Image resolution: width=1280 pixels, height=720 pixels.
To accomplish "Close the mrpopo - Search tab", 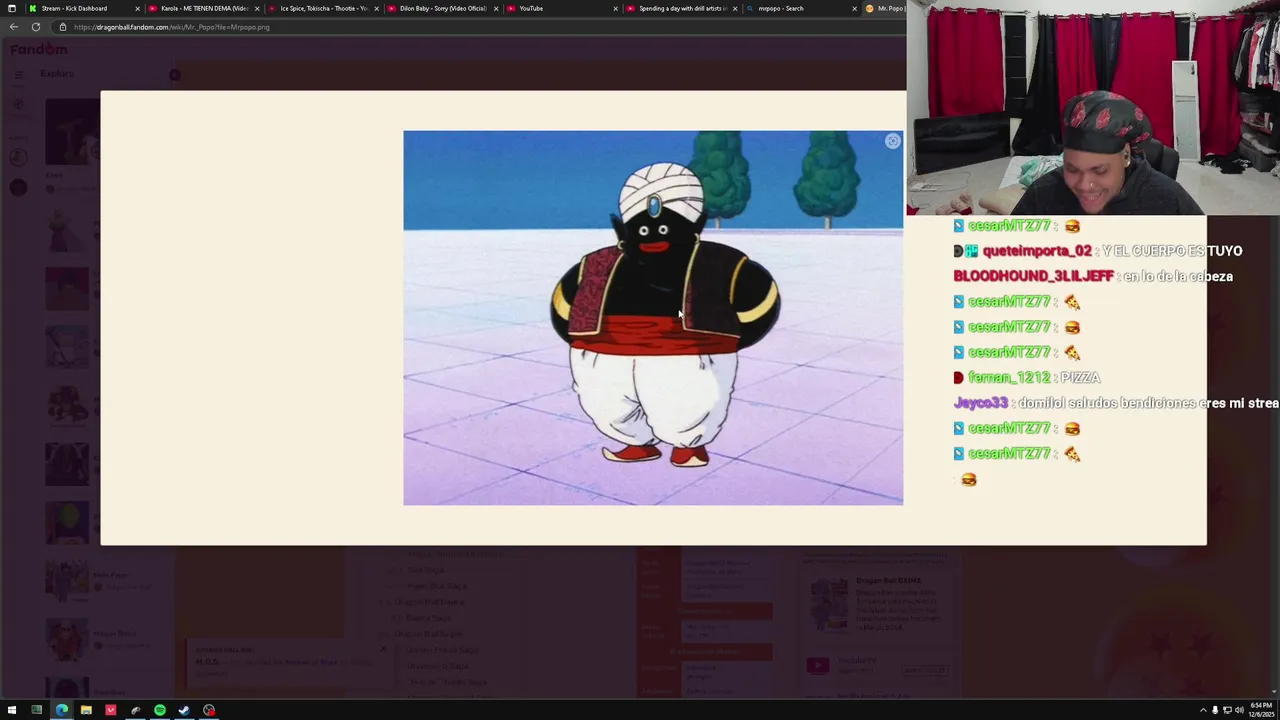I will [x=854, y=9].
